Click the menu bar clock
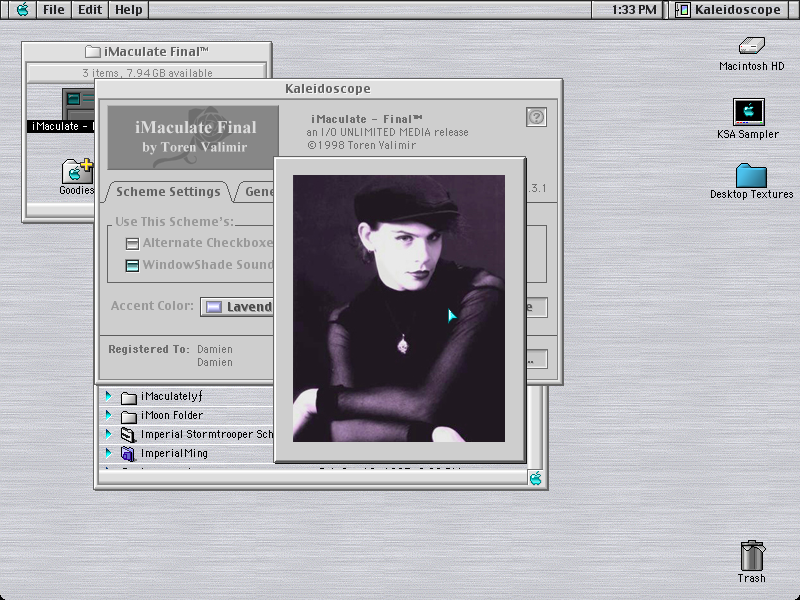 pyautogui.click(x=634, y=10)
